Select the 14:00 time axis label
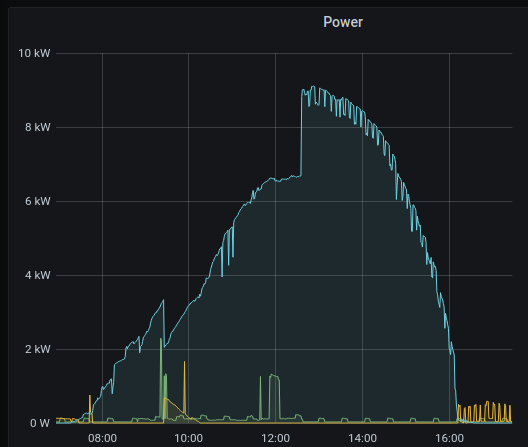 tap(362, 438)
